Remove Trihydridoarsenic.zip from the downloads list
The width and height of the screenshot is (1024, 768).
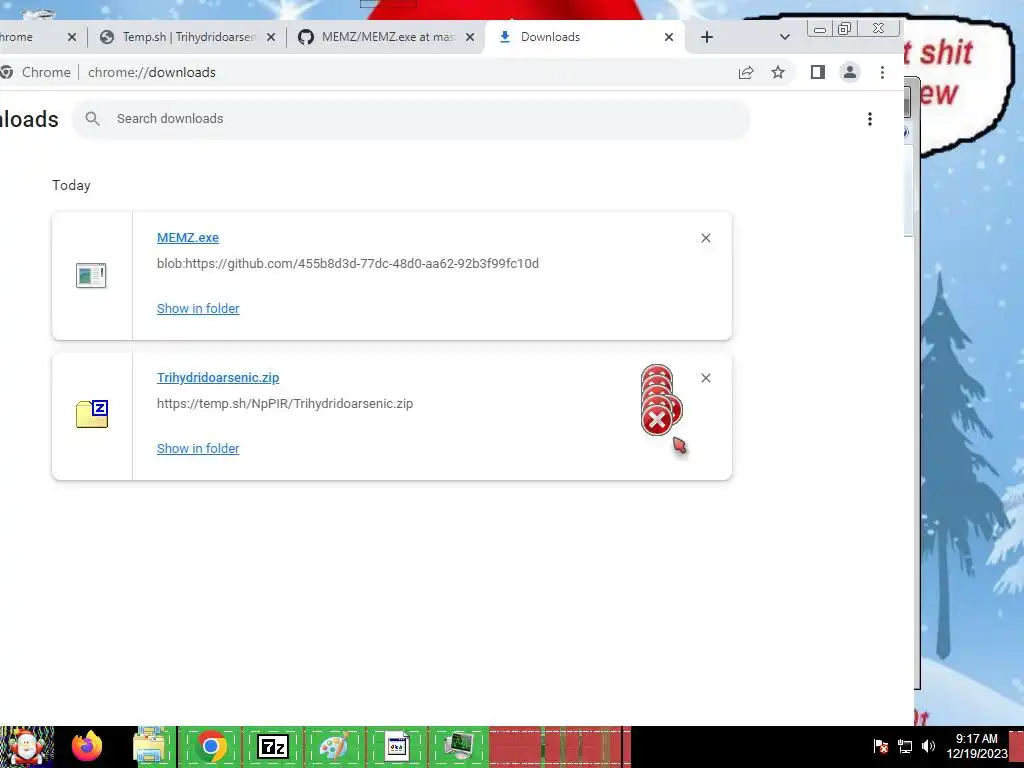(x=706, y=378)
